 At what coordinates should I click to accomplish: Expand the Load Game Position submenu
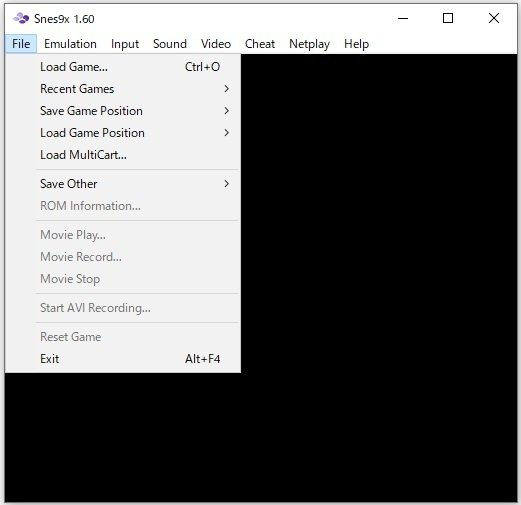click(x=123, y=133)
